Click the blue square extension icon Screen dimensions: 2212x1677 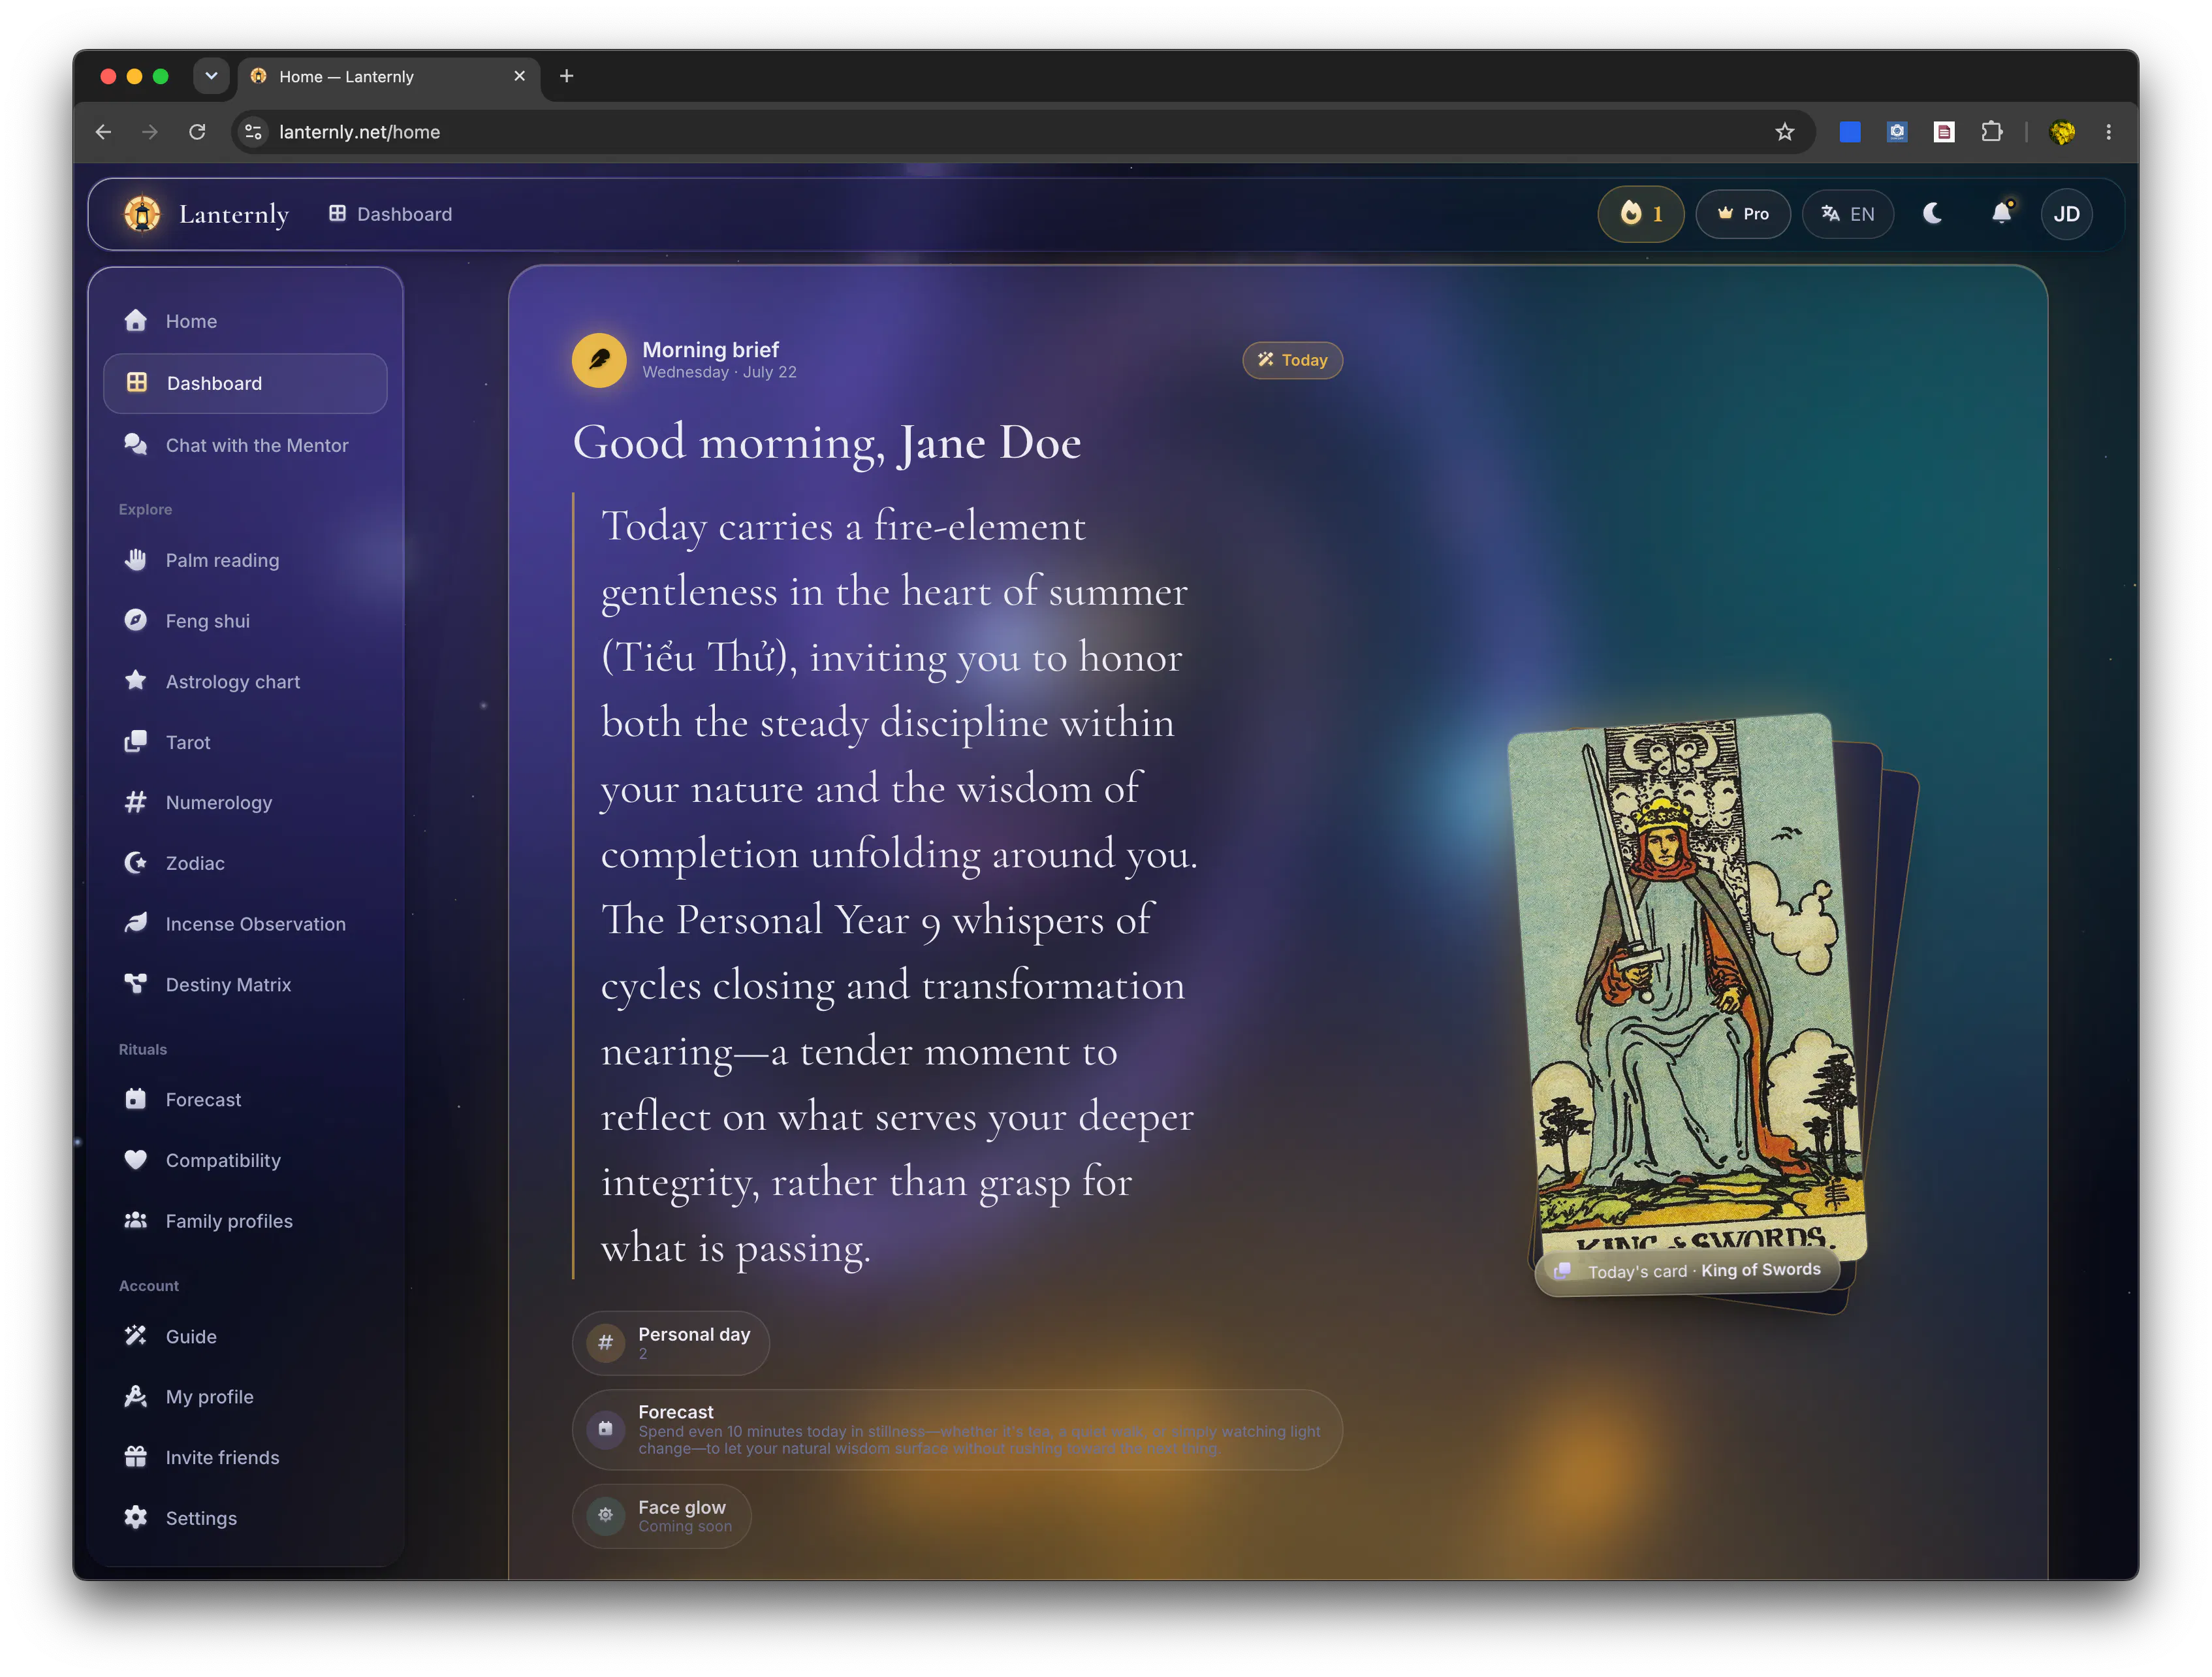coord(1850,132)
